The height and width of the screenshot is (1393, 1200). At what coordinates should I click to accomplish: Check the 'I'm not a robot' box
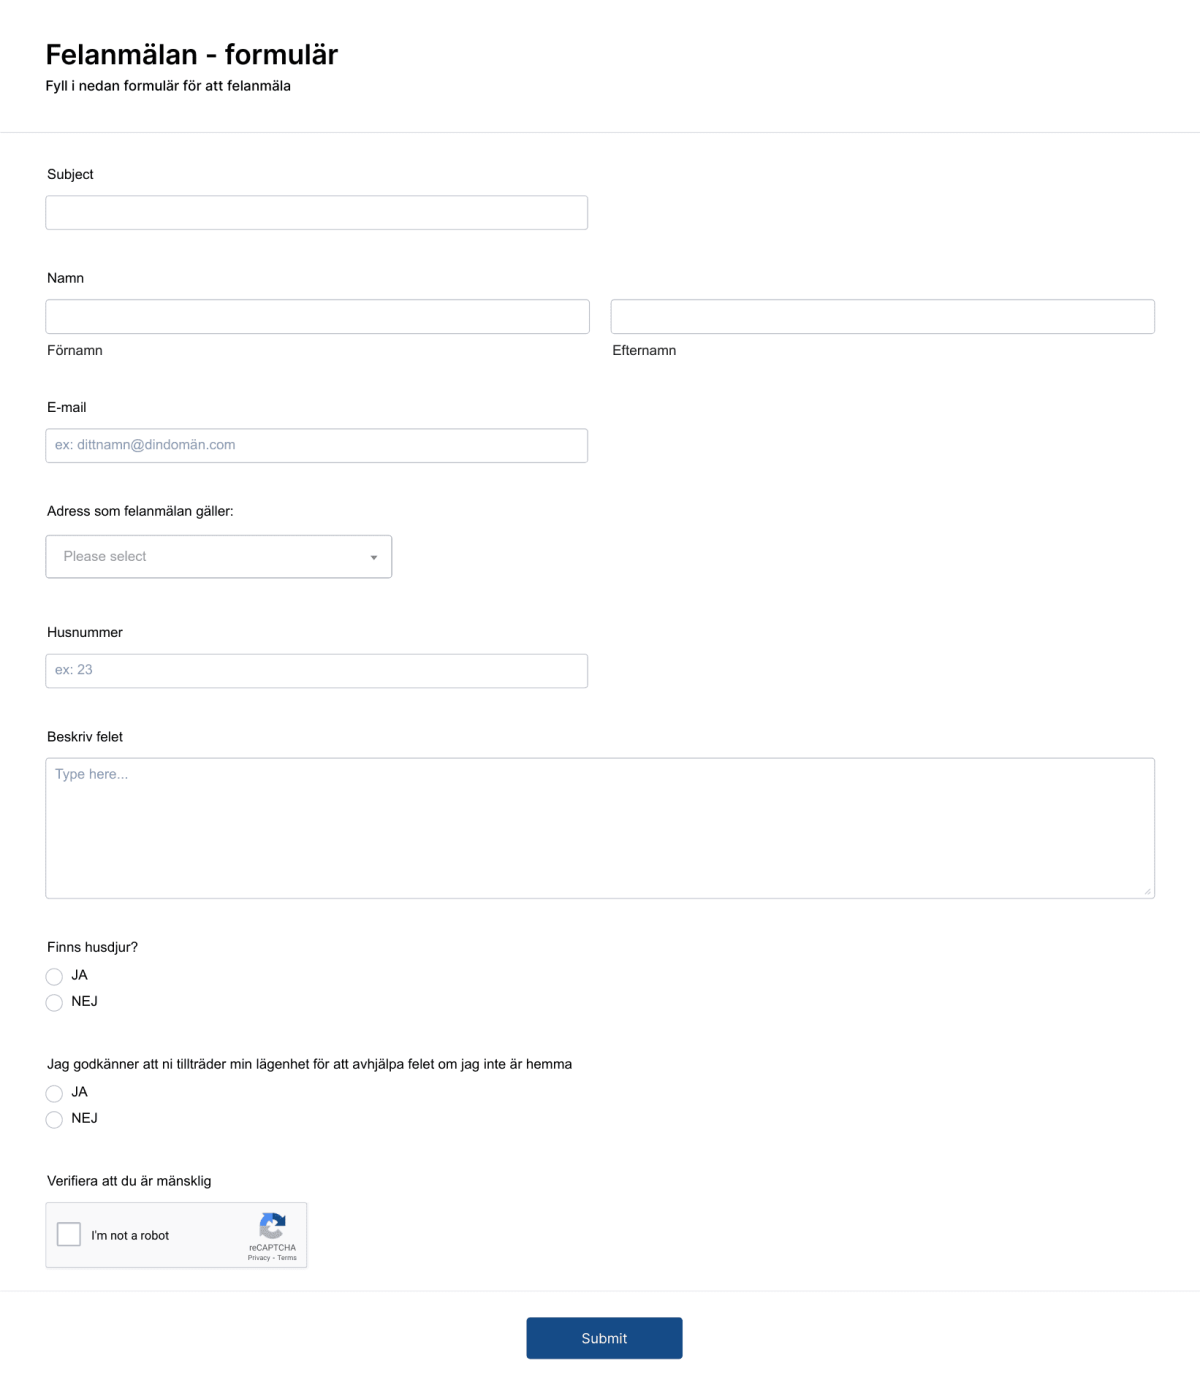[68, 1234]
